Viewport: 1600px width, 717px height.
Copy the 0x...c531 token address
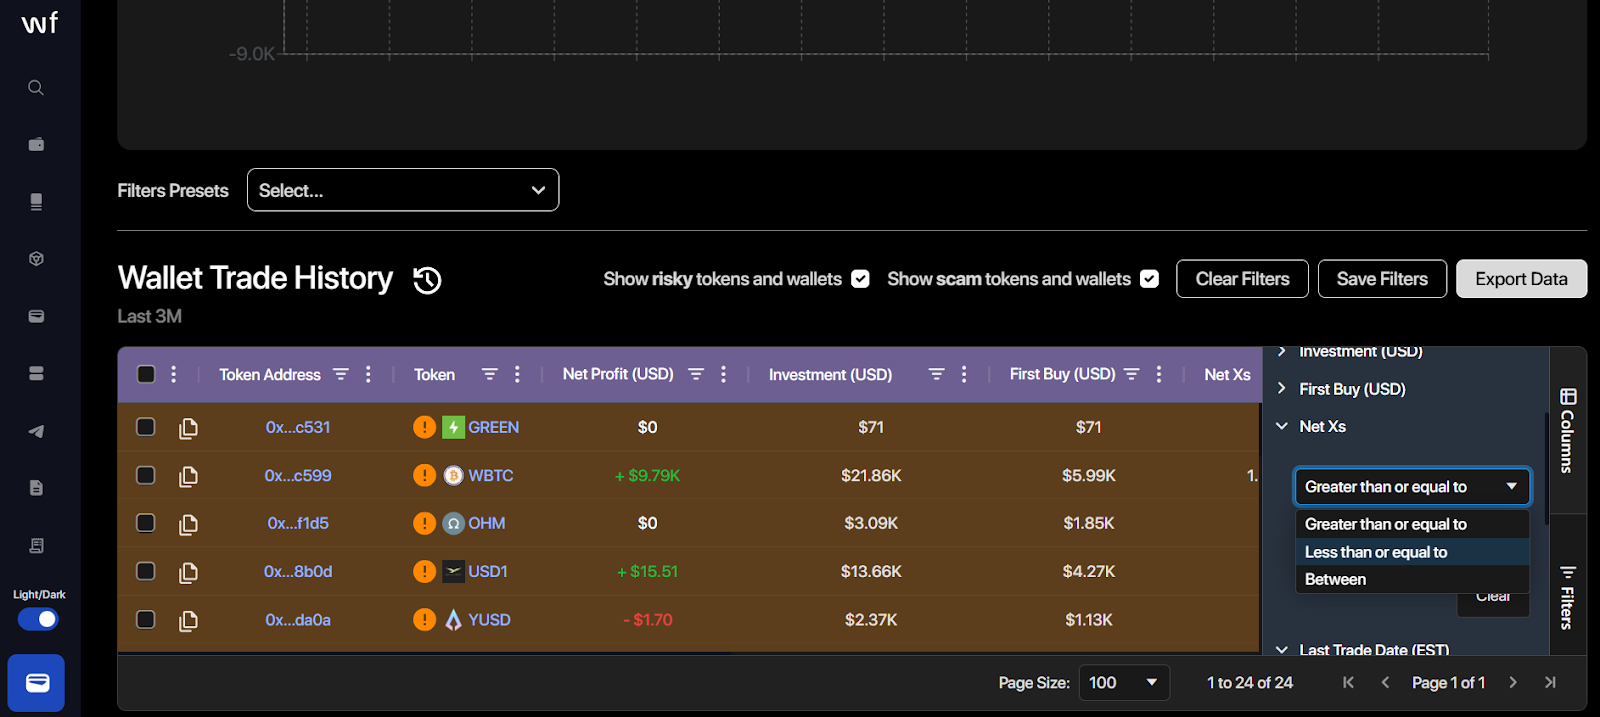coord(188,428)
